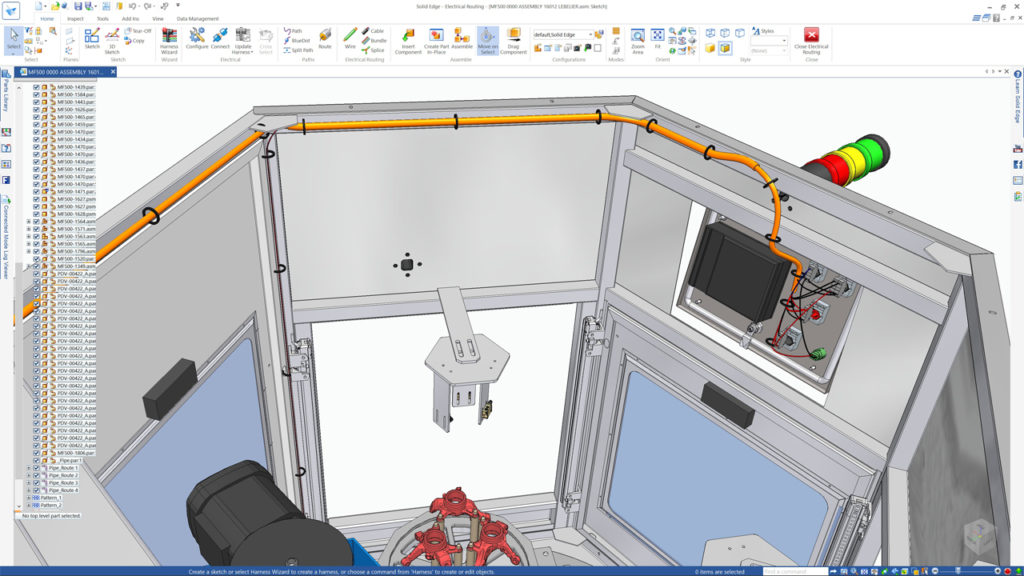Click the command finder input field
The height and width of the screenshot is (576, 1024).
point(795,570)
